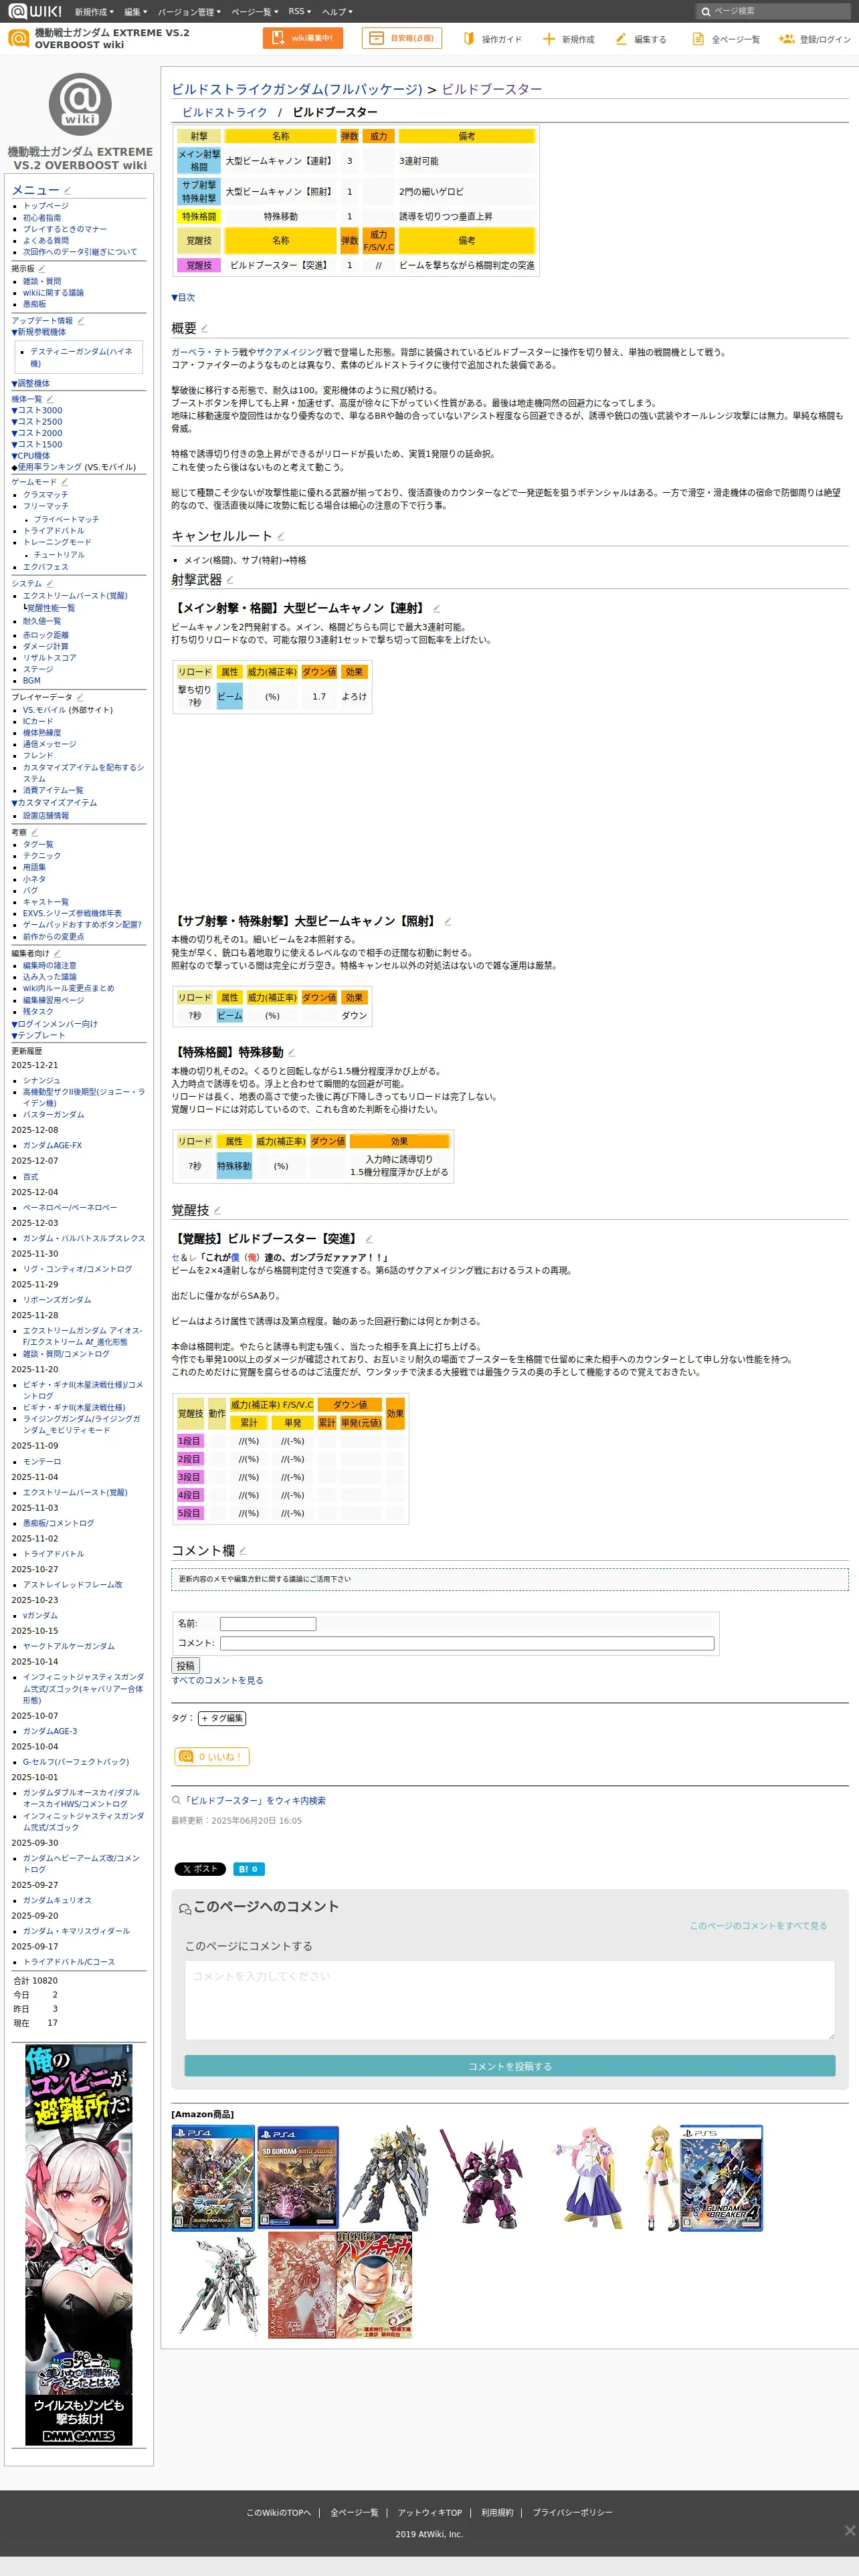Click pencil edit icon beside アップデート情報
859x2576 pixels.
coord(81,321)
